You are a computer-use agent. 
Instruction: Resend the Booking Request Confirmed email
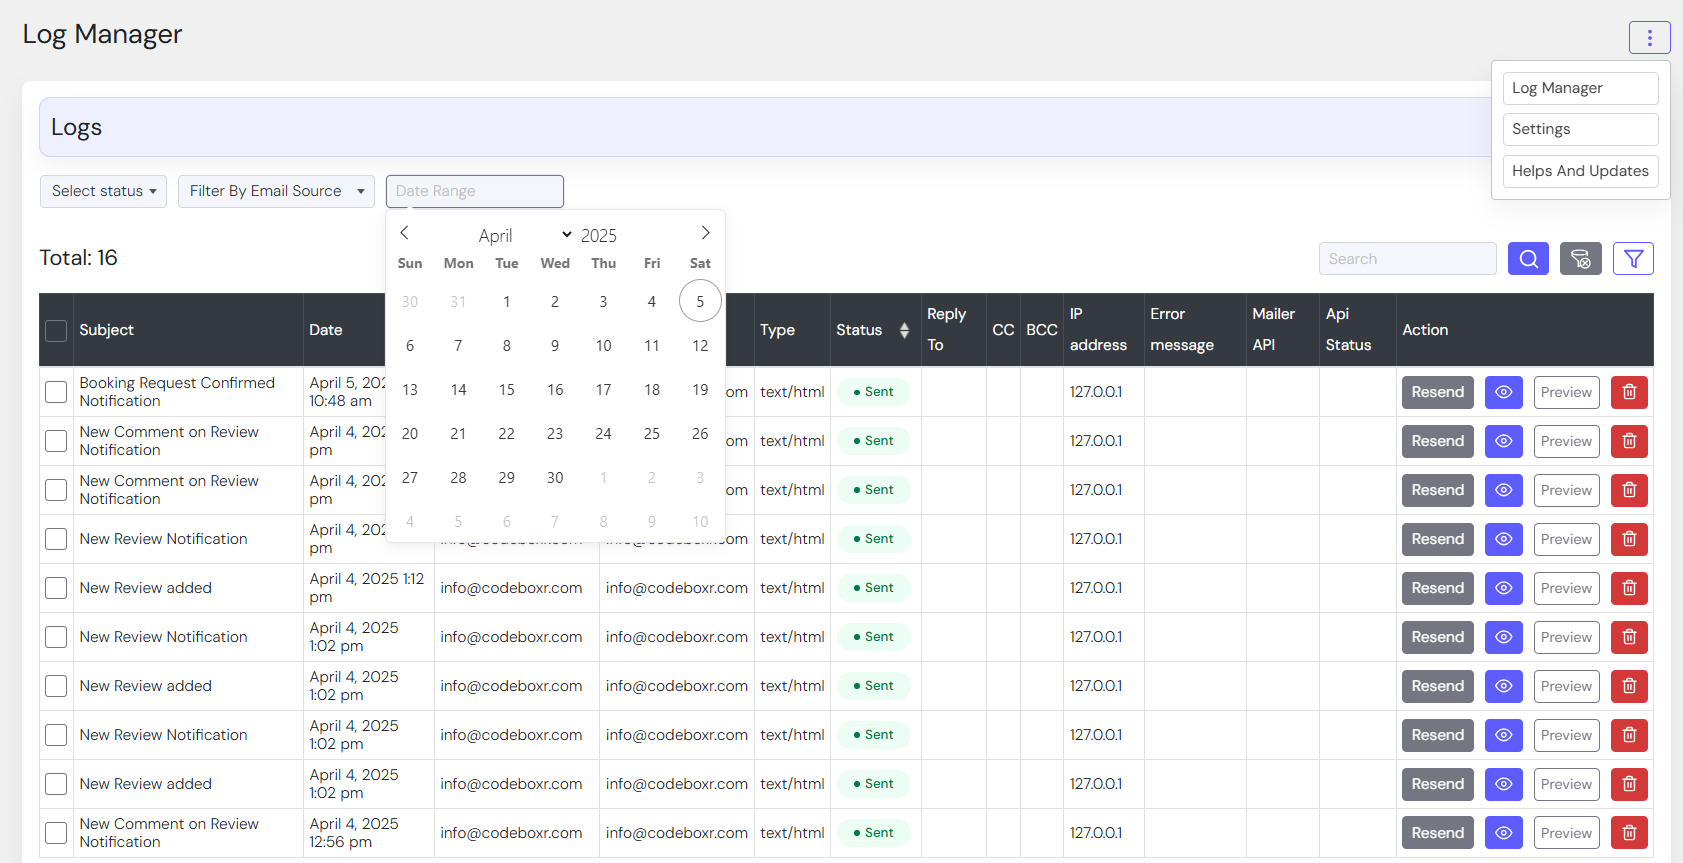pyautogui.click(x=1437, y=392)
